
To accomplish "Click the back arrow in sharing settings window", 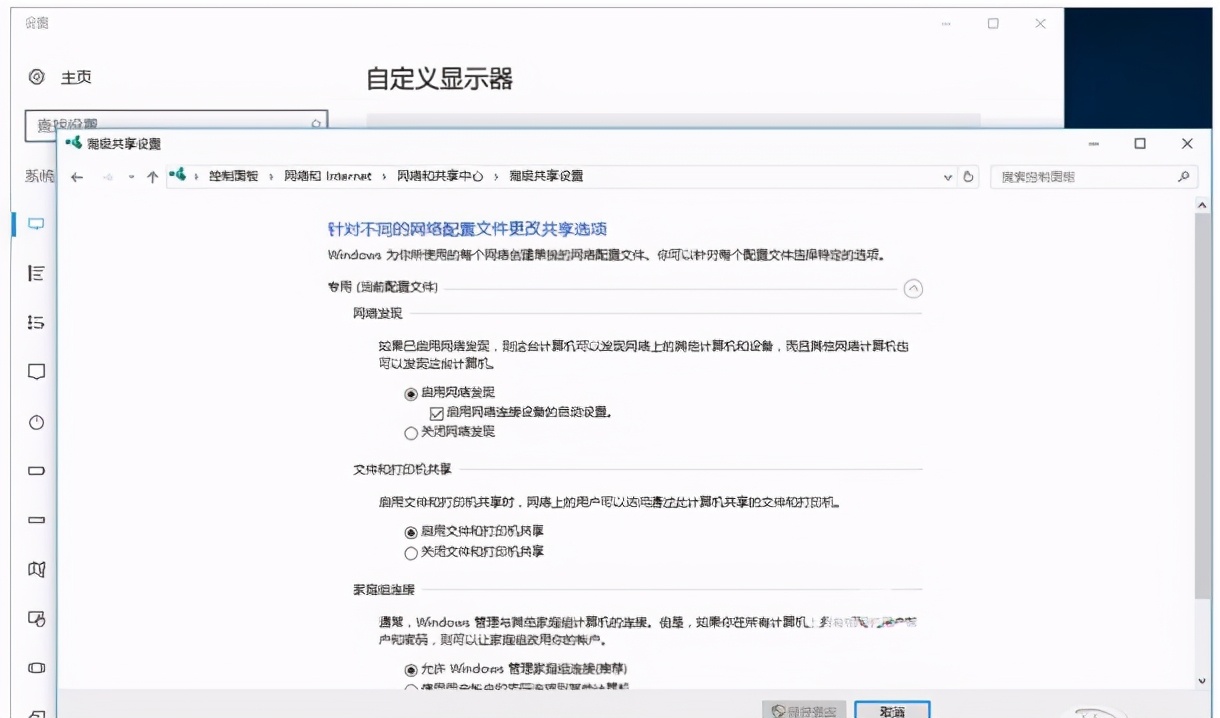I will tap(79, 177).
